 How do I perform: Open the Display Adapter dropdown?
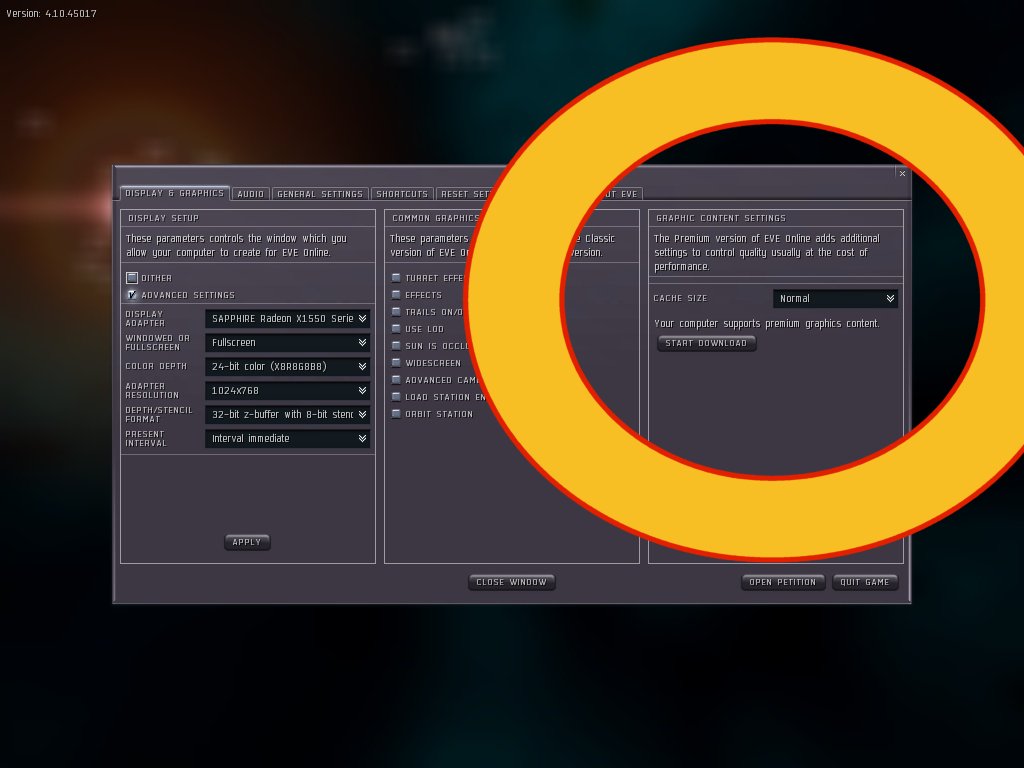click(287, 318)
